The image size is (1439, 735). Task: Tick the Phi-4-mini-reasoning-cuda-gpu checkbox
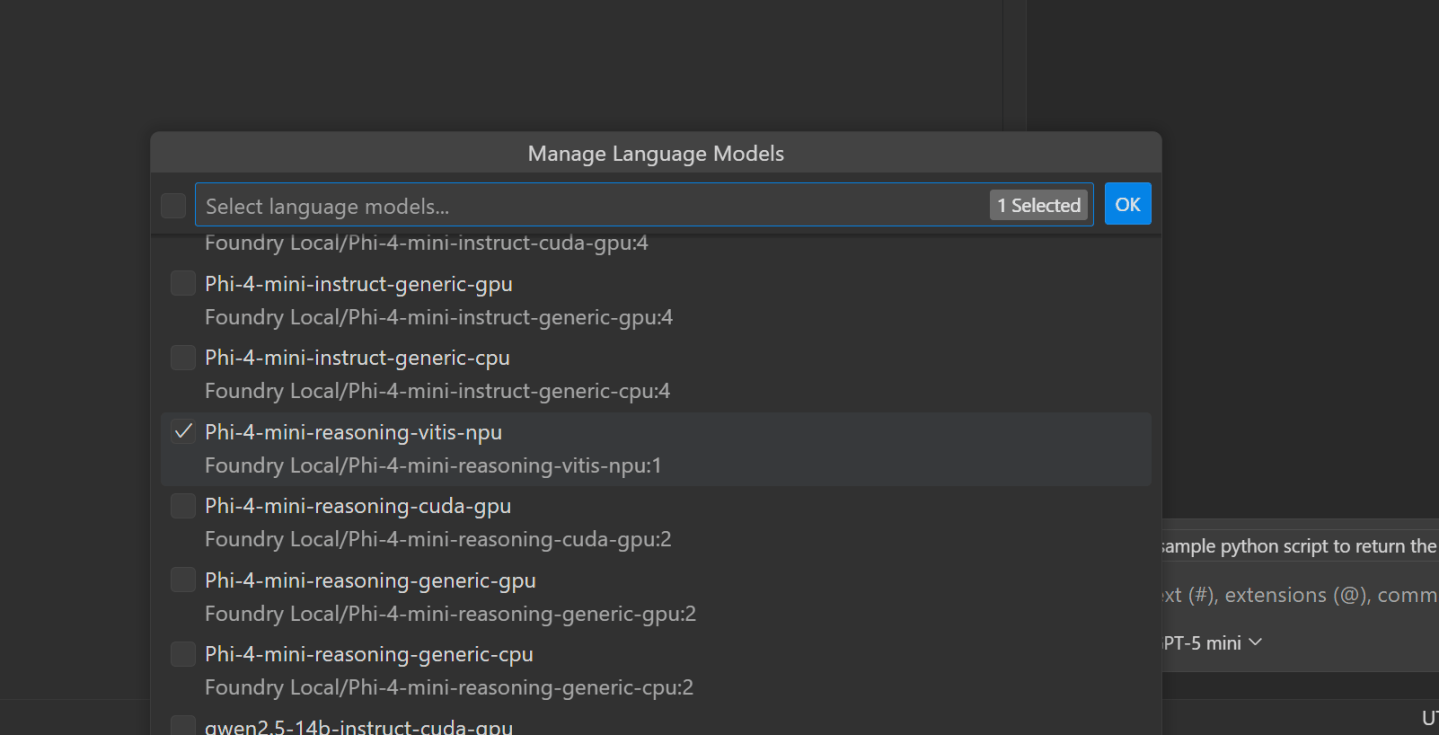click(x=183, y=506)
